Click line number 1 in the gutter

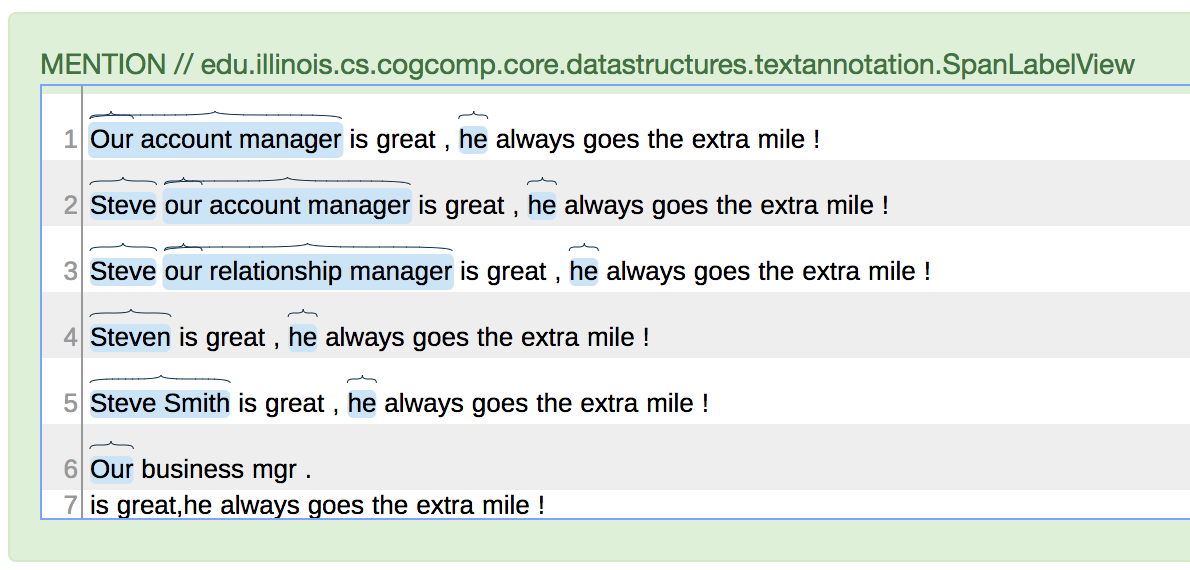pyautogui.click(x=70, y=140)
